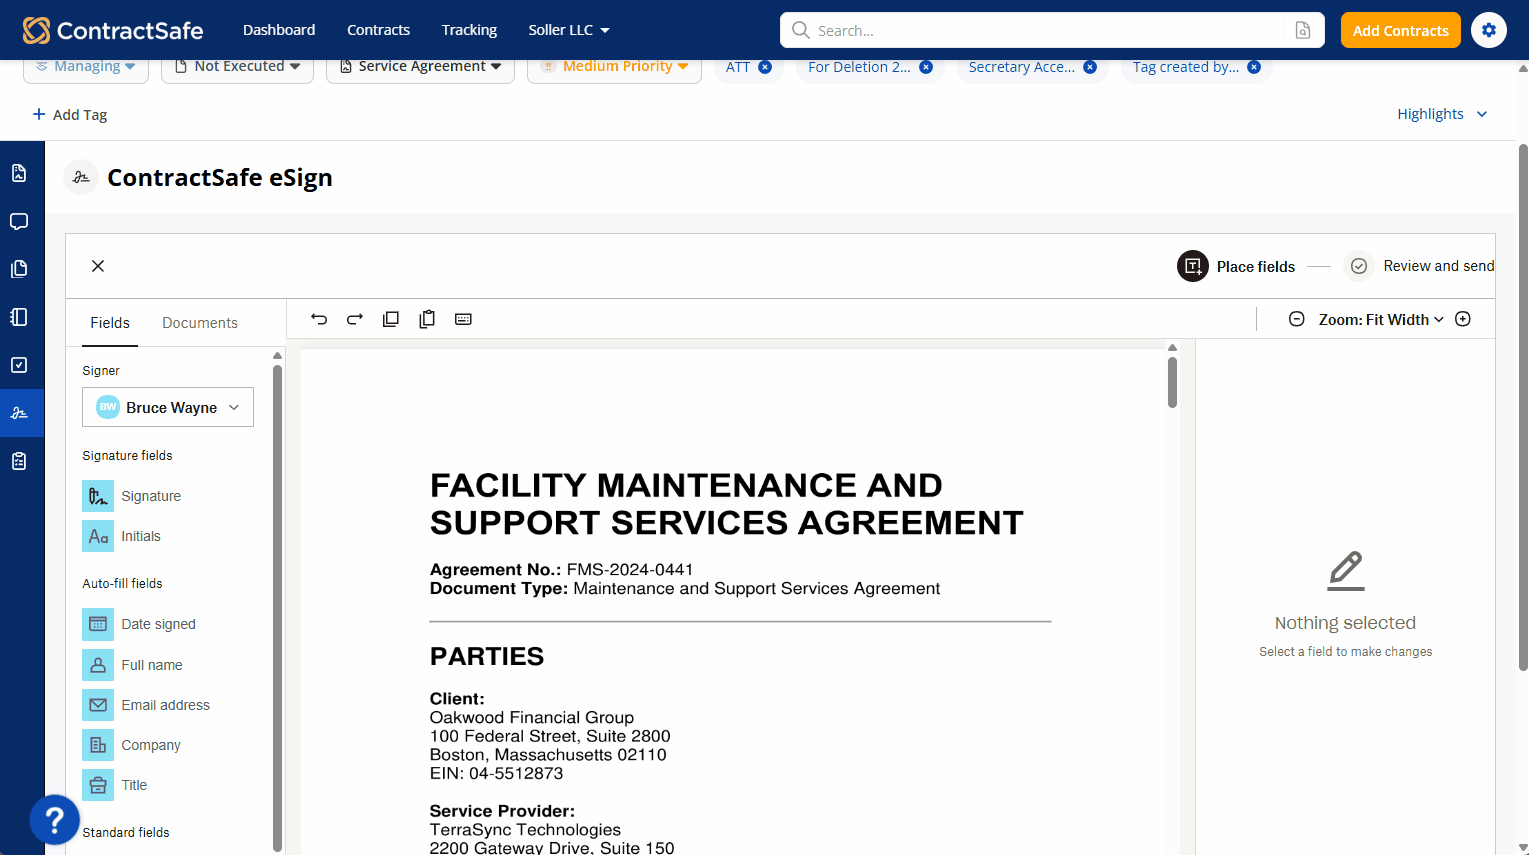Screen dimensions: 1529x855
Task: Go to Tracking
Action: click(469, 30)
